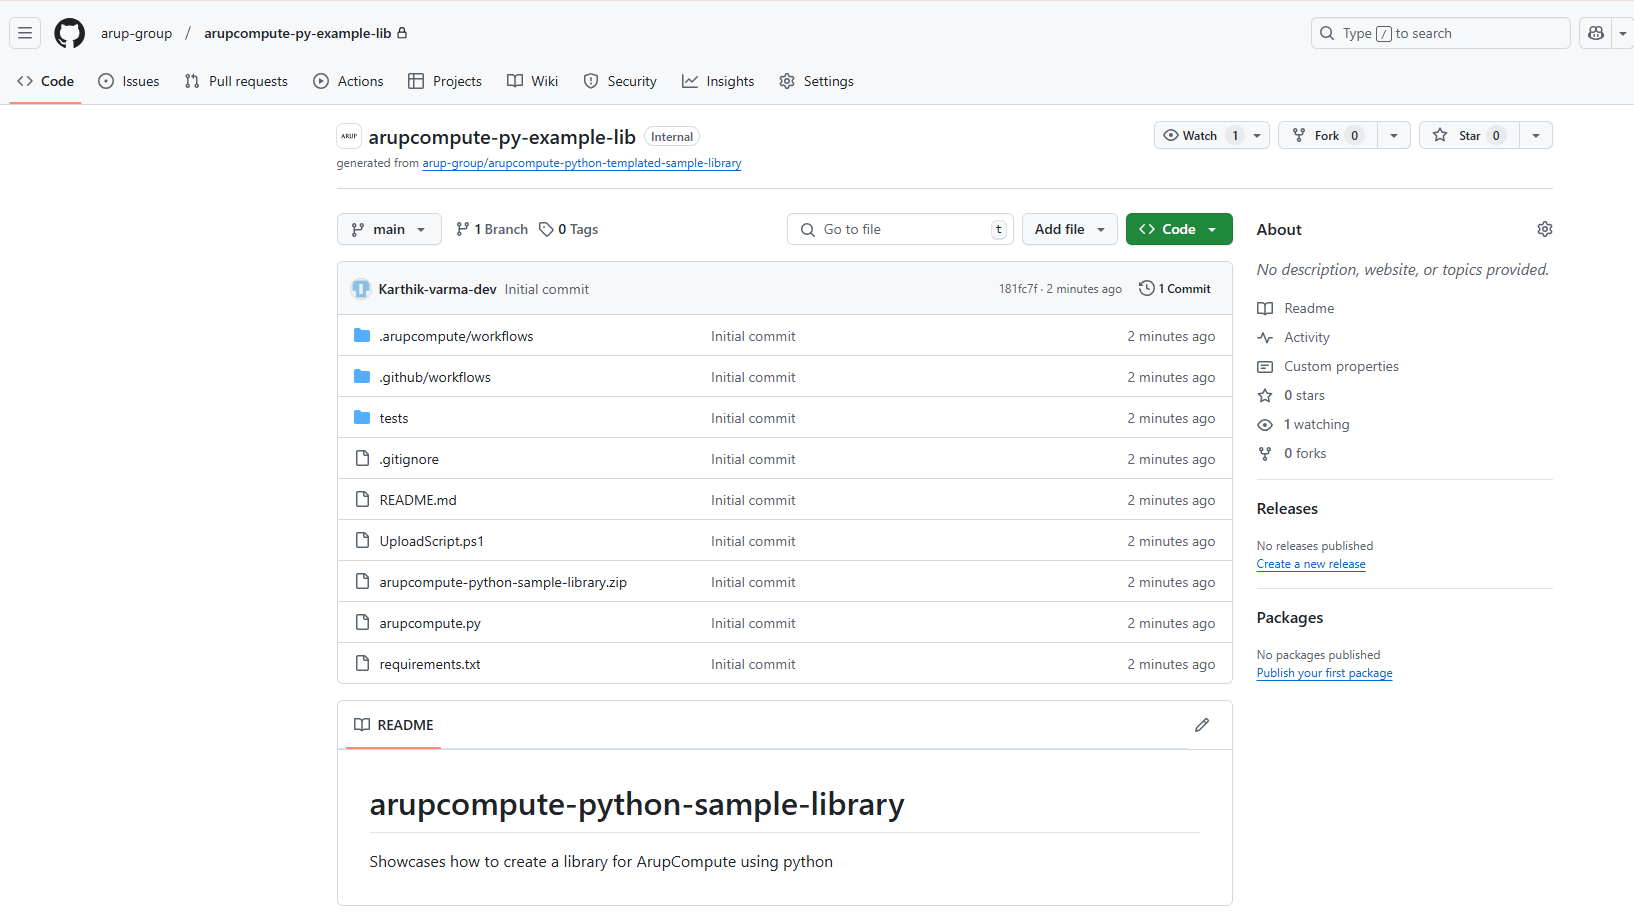This screenshot has height=914, width=1634.
Task: Open the hamburger navigation menu
Action: (x=25, y=33)
